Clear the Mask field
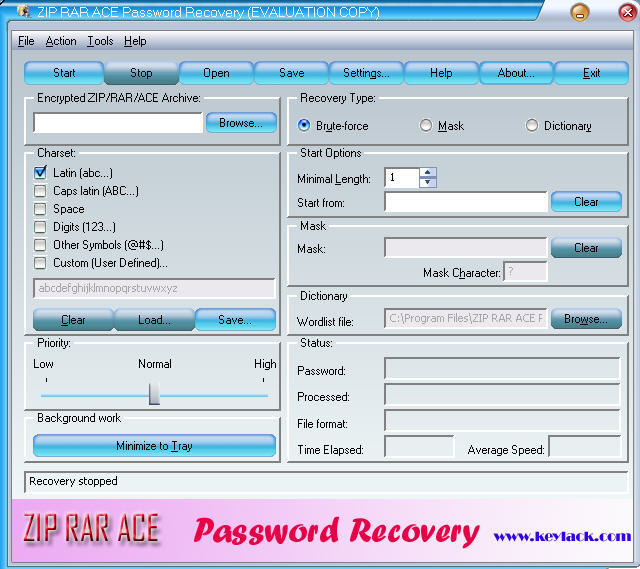The image size is (640, 569). pyautogui.click(x=586, y=248)
